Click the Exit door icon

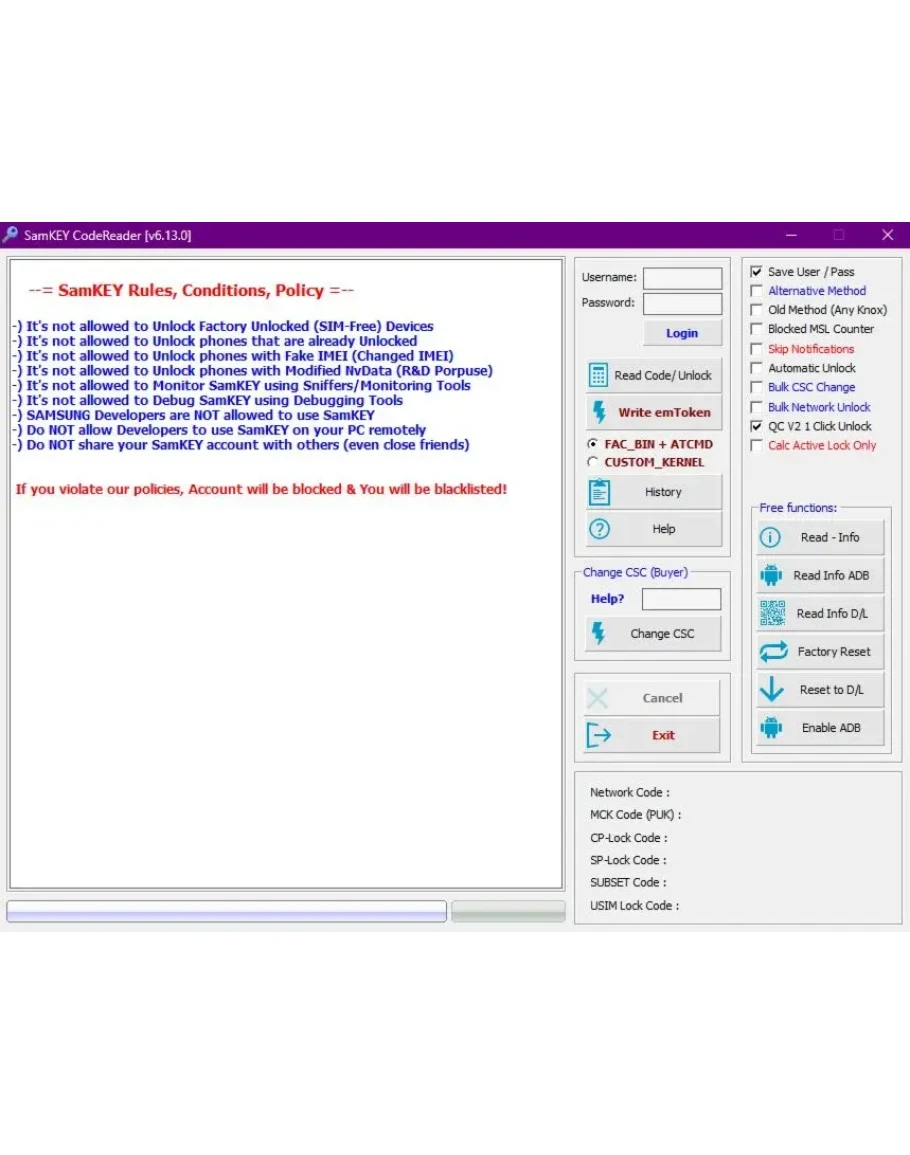click(598, 735)
